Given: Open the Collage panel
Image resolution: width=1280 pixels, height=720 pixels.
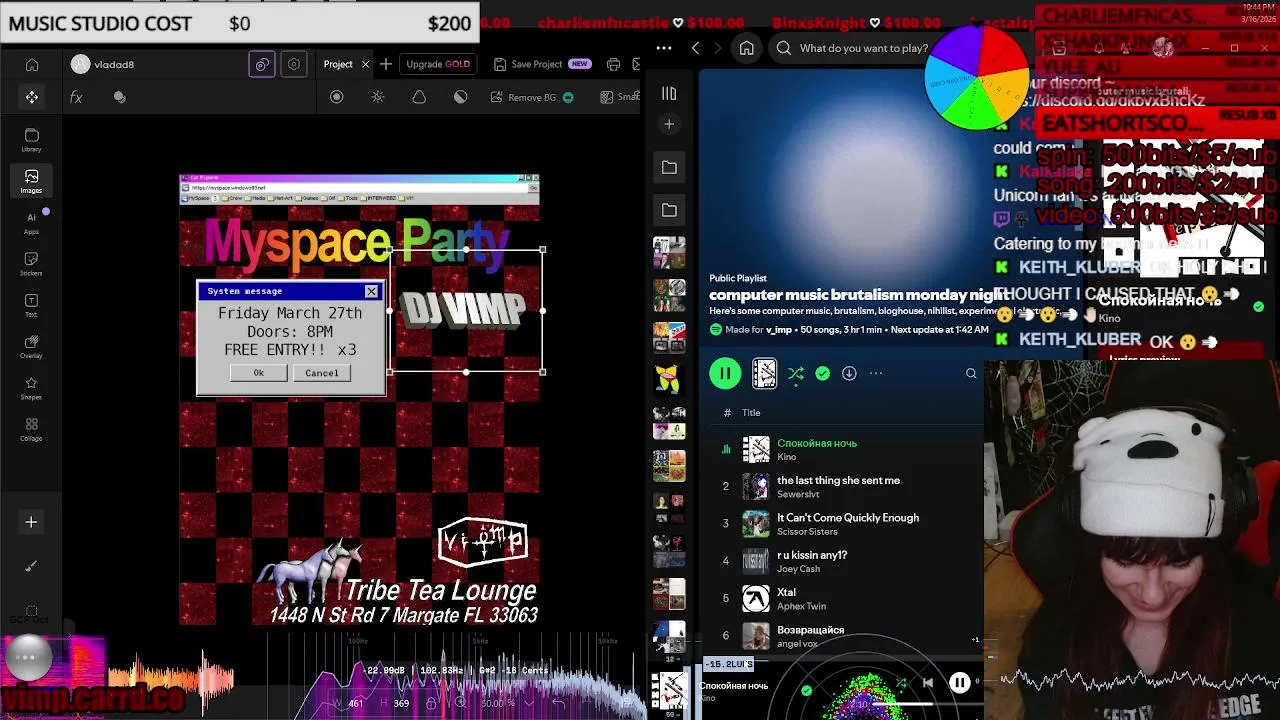Looking at the screenshot, I should [x=31, y=430].
